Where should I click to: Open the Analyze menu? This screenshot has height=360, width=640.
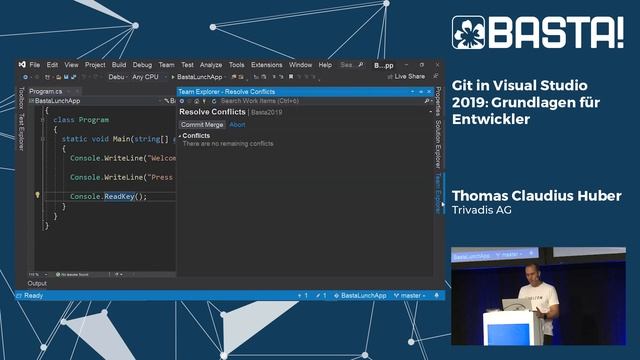click(211, 65)
